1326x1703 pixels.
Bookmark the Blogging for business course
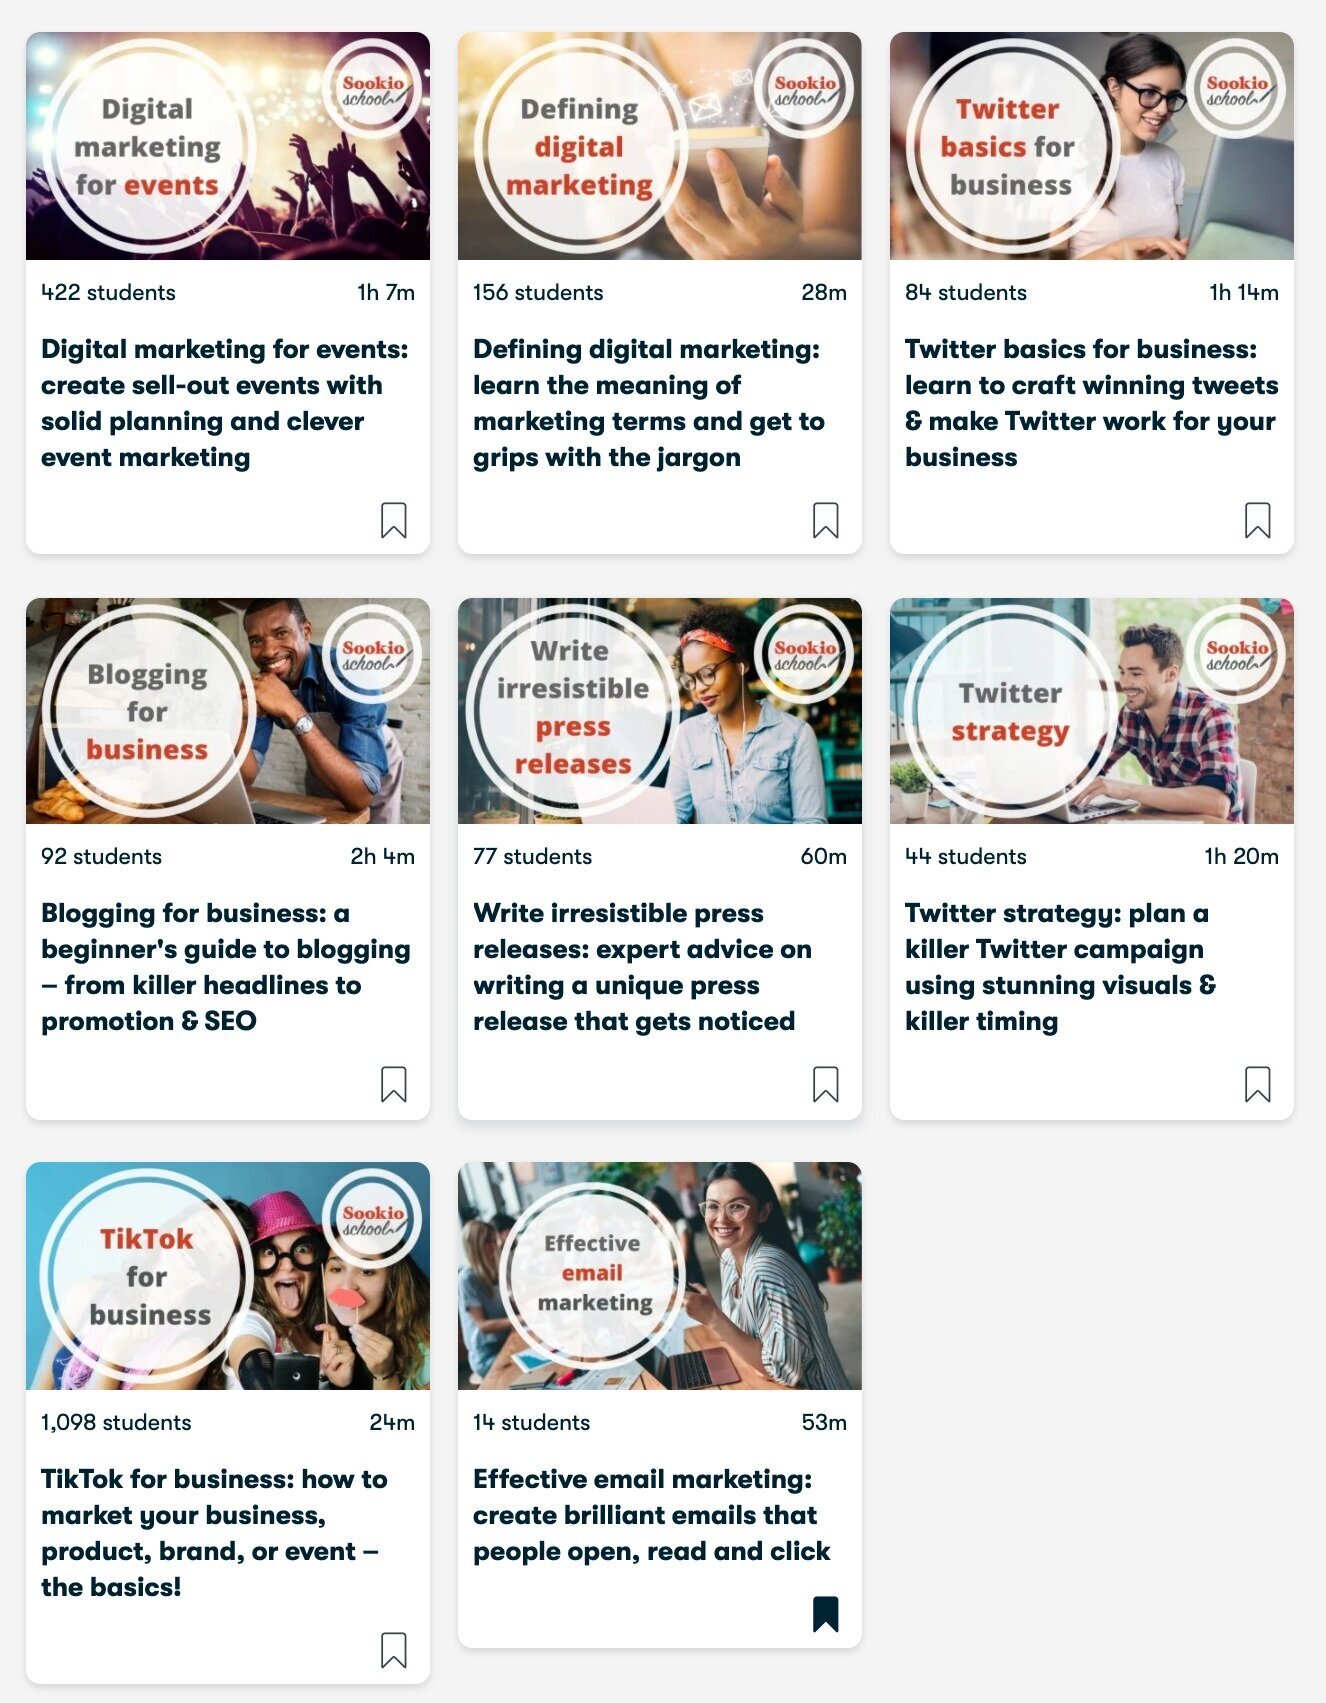coord(394,1084)
